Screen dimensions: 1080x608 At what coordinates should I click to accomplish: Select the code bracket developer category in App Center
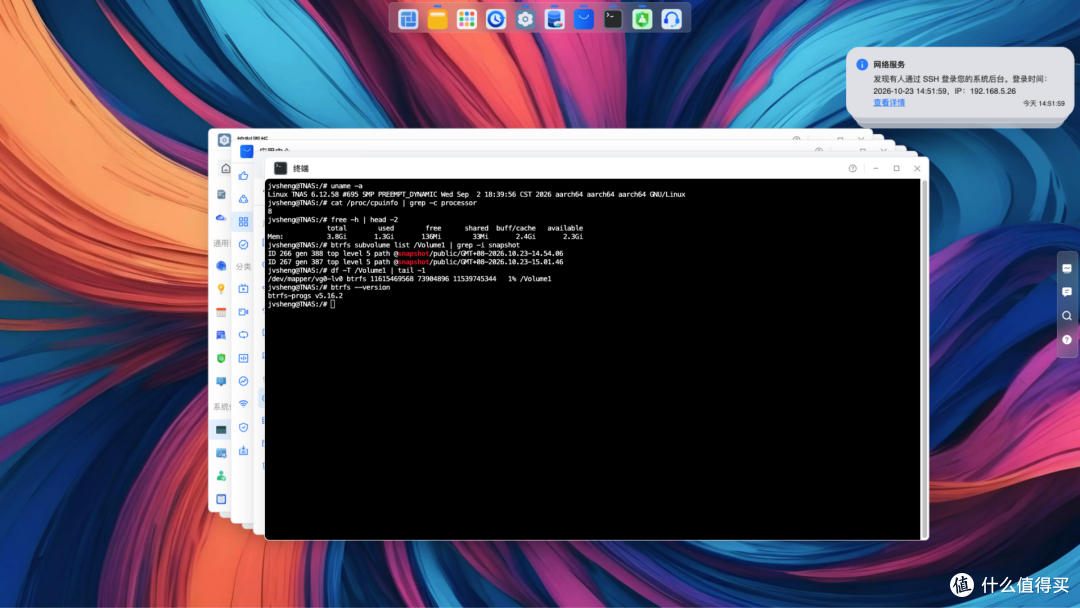[243, 358]
